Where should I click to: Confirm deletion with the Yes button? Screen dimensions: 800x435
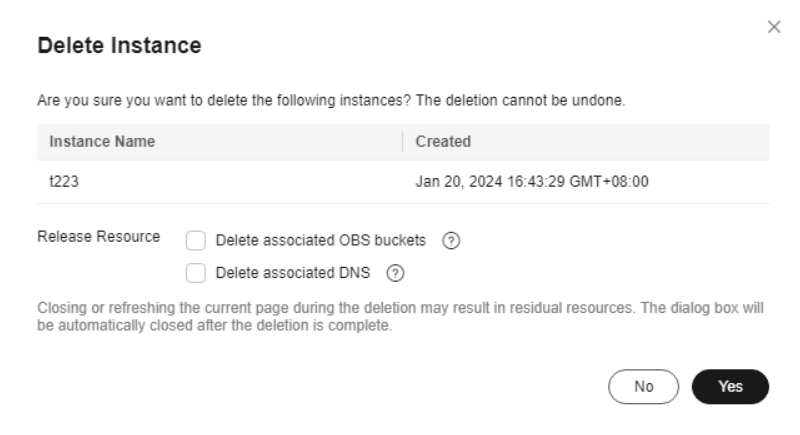click(730, 387)
